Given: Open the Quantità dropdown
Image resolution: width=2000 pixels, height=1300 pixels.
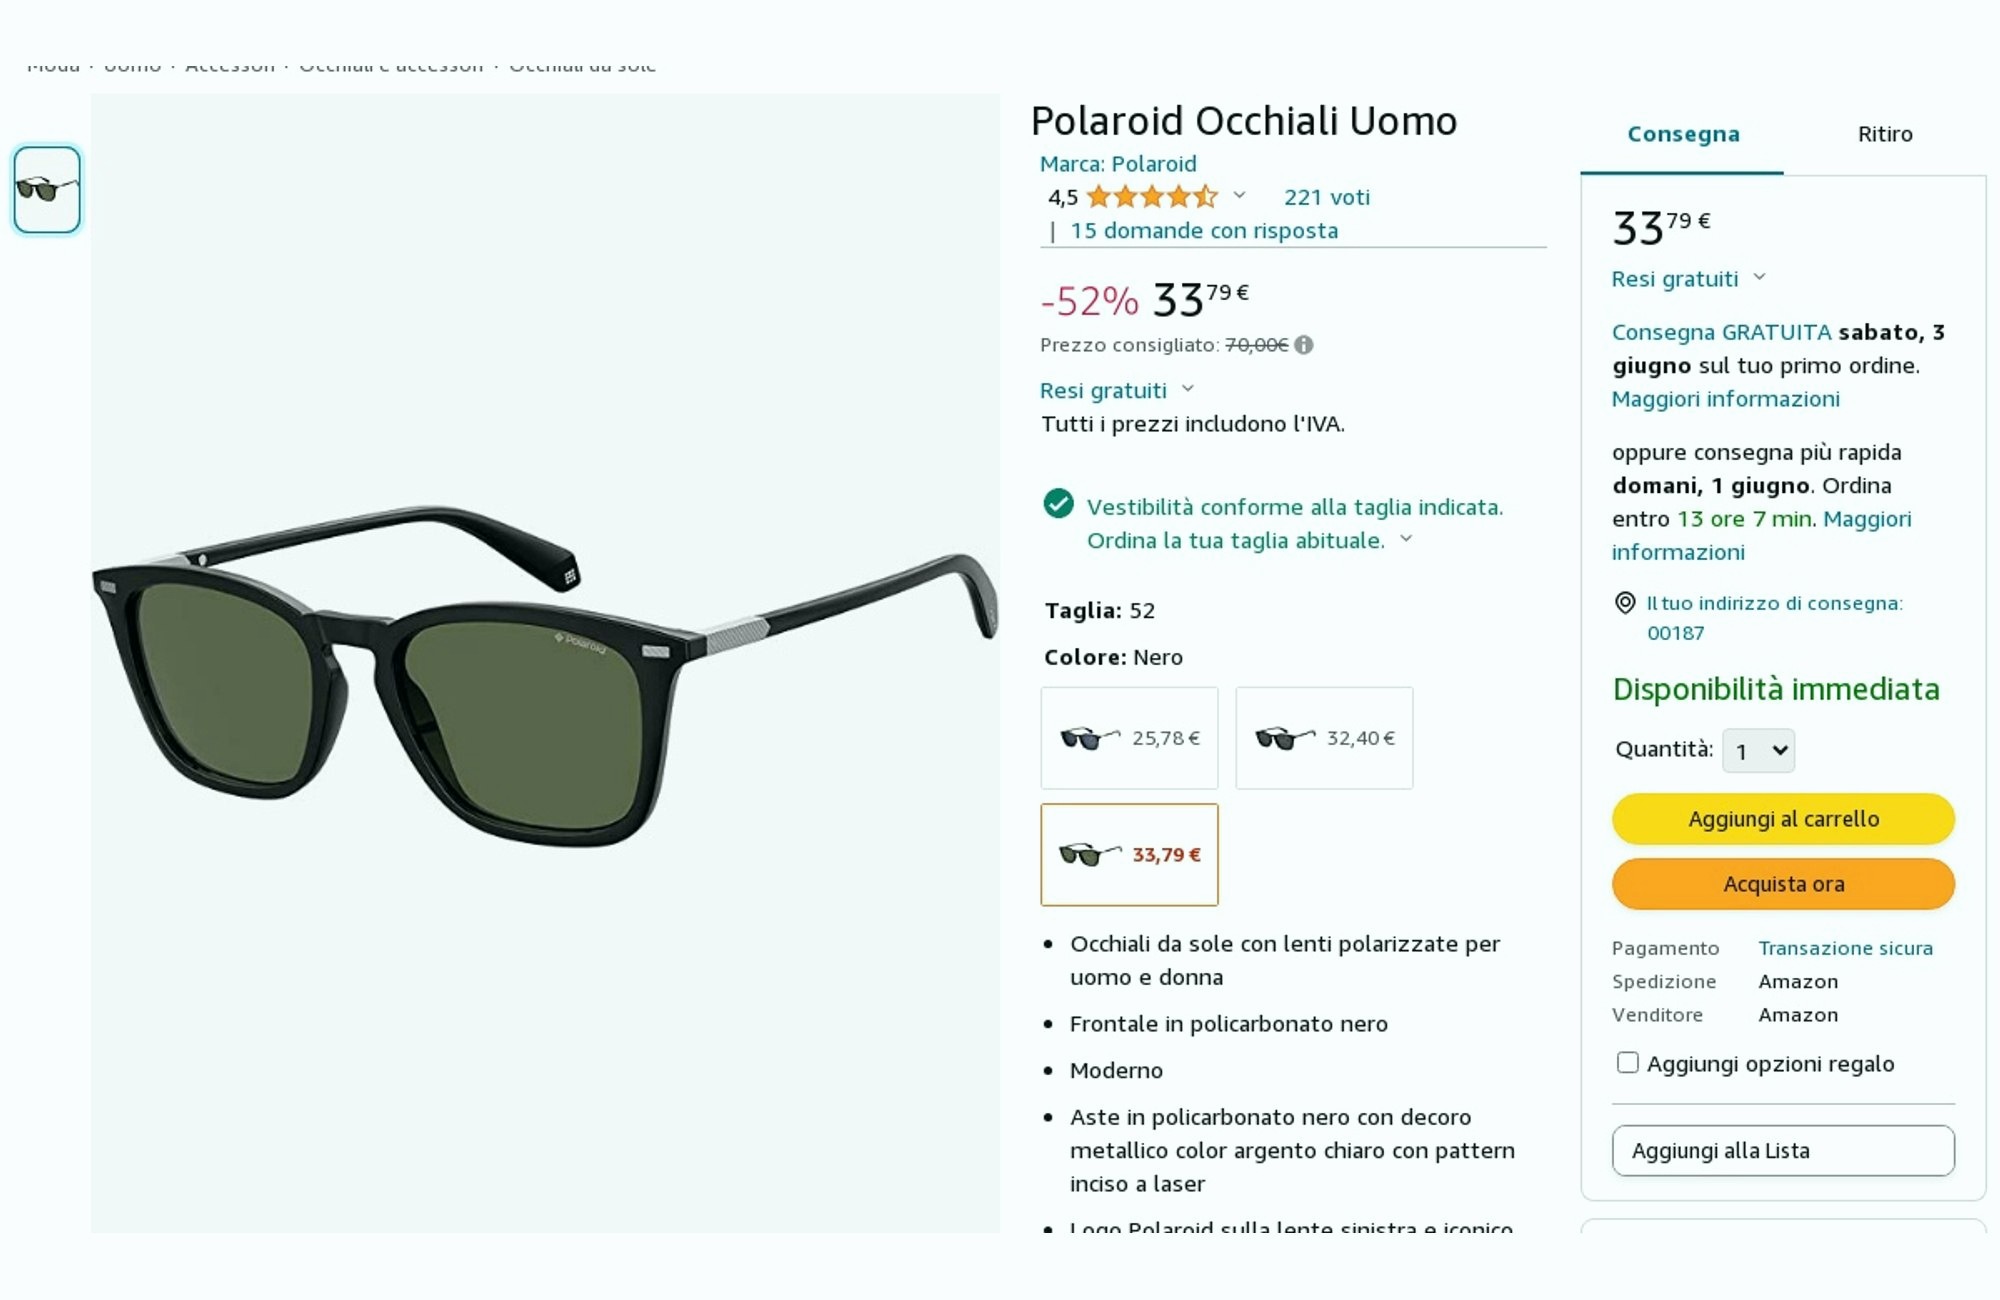Looking at the screenshot, I should click(x=1758, y=750).
